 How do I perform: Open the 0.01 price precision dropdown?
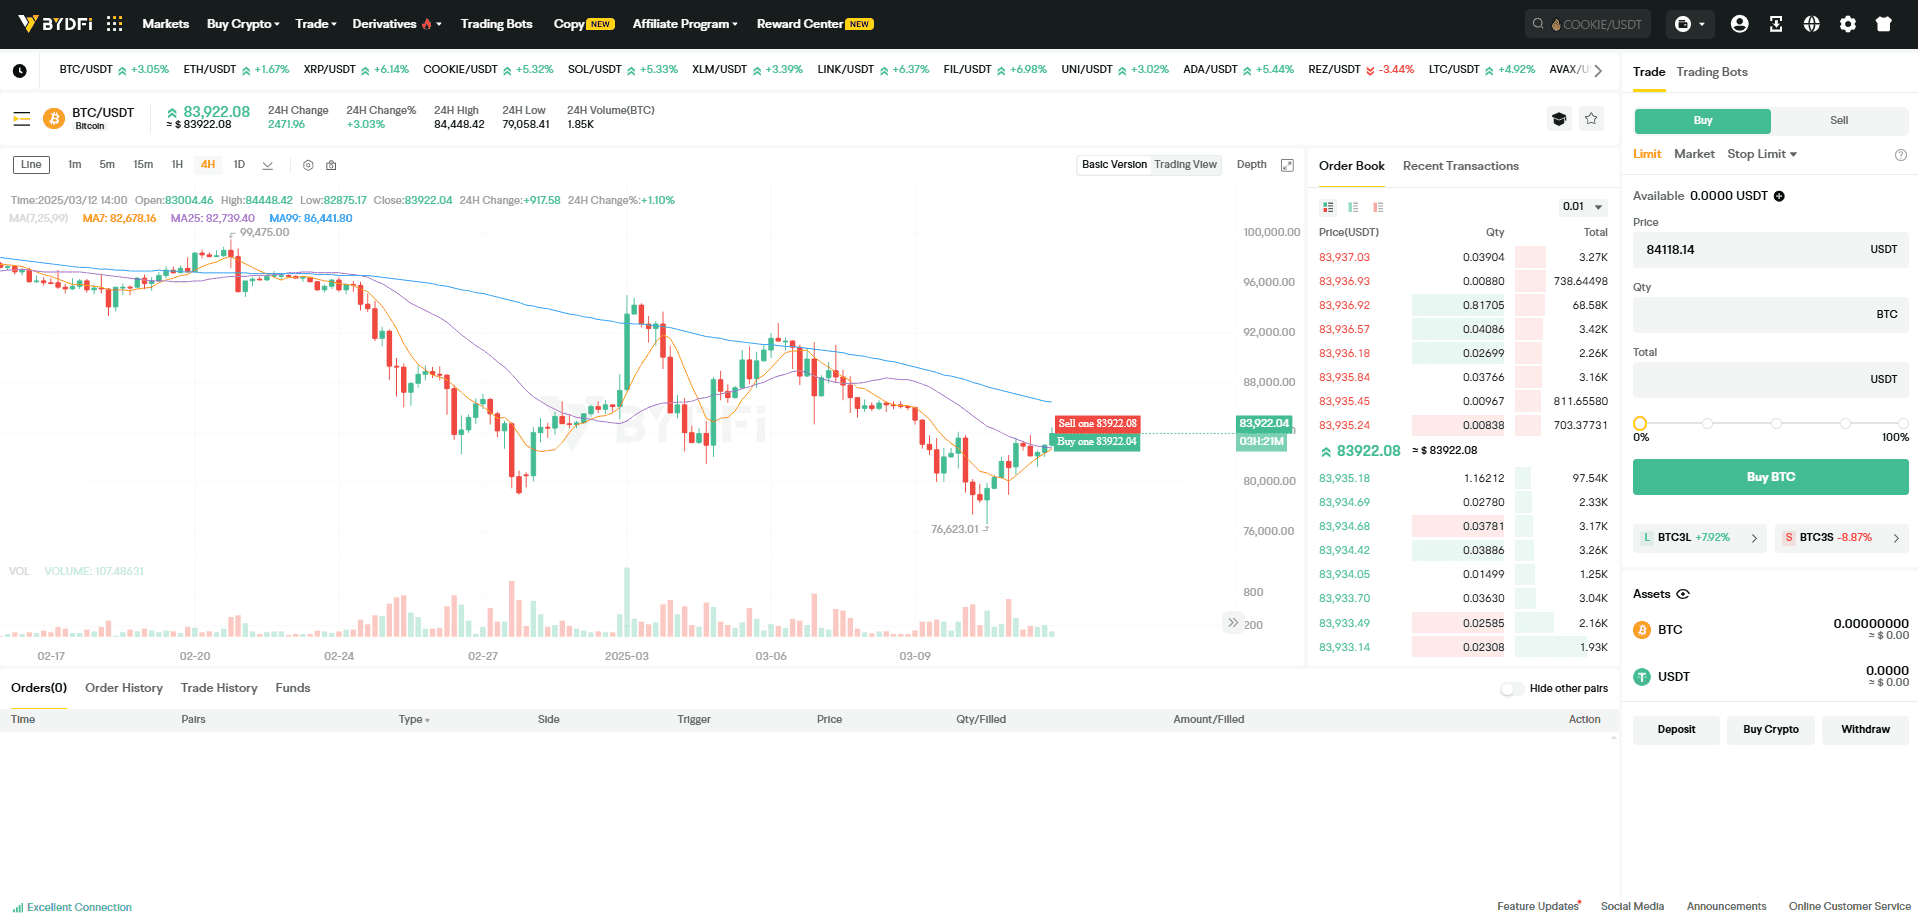pyautogui.click(x=1583, y=207)
